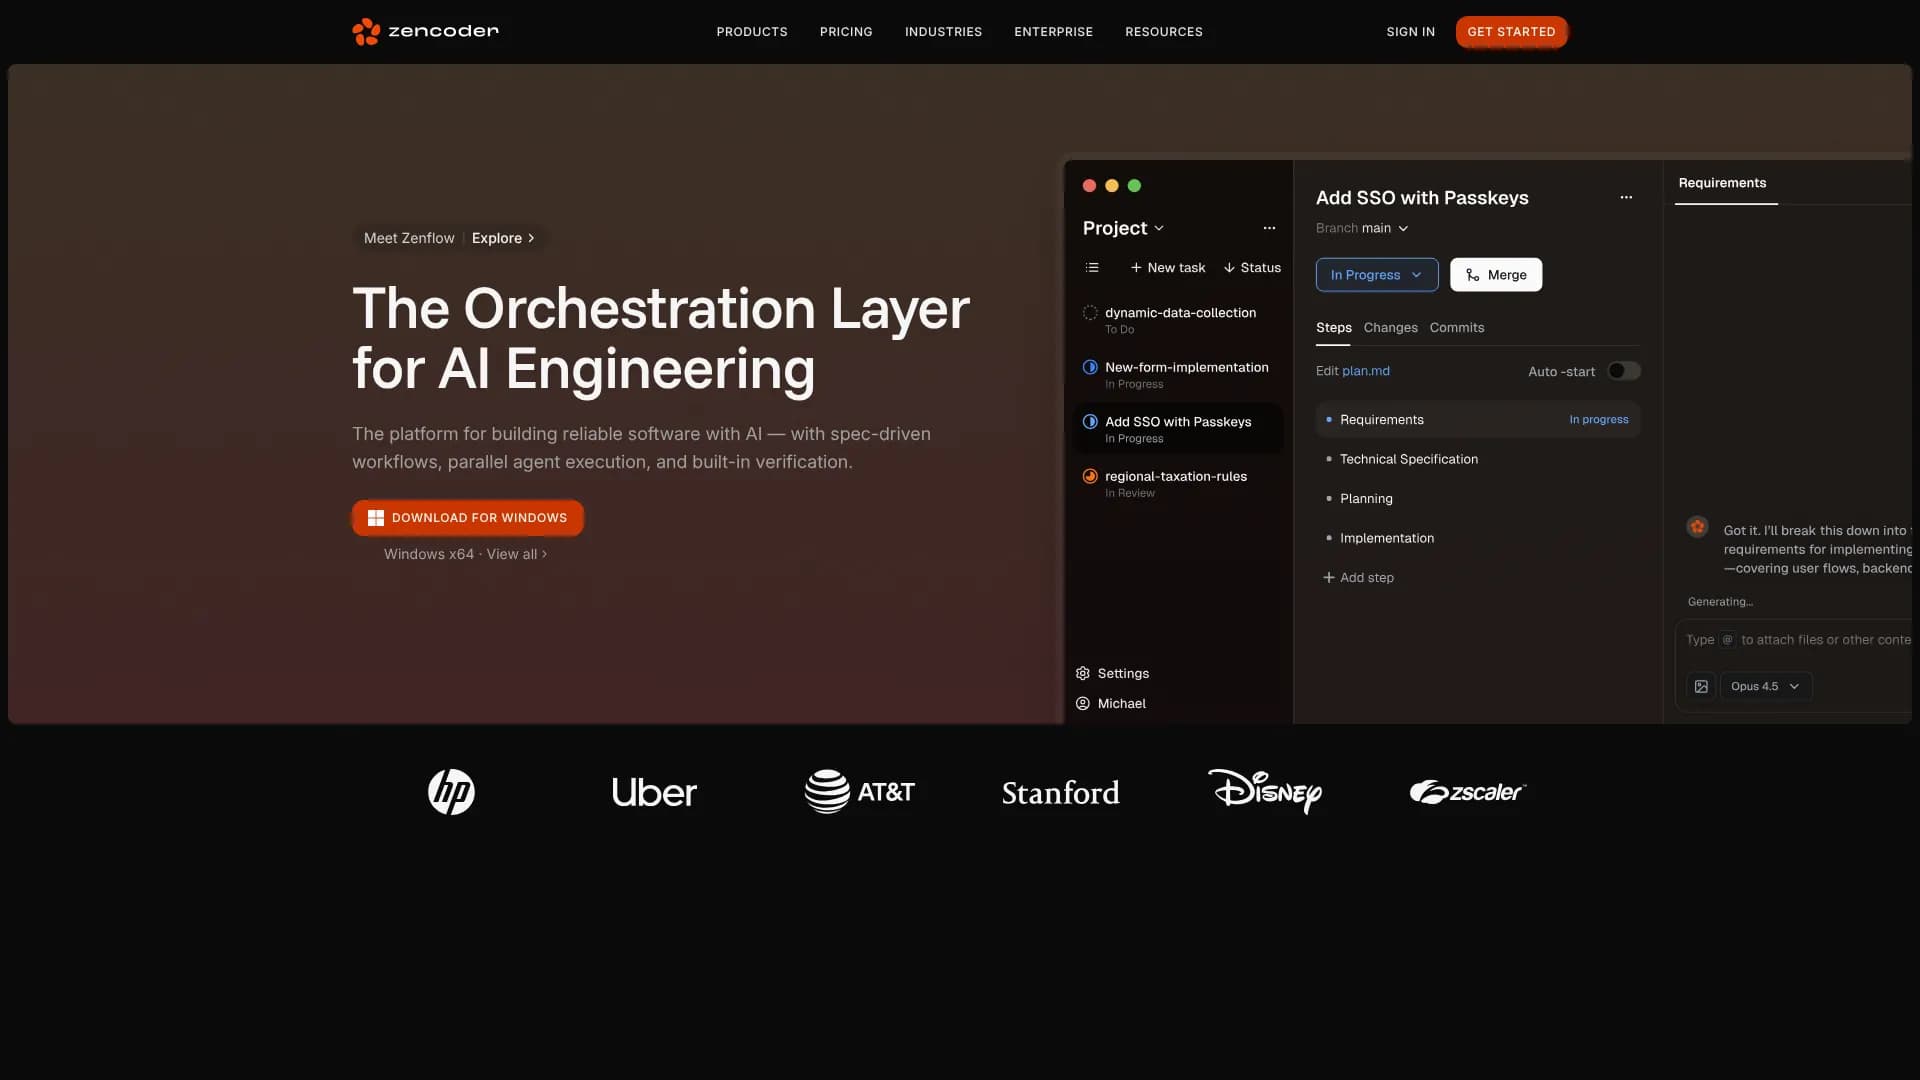Toggle the Auto-start switch
Image resolution: width=1920 pixels, height=1080 pixels.
pos(1623,372)
